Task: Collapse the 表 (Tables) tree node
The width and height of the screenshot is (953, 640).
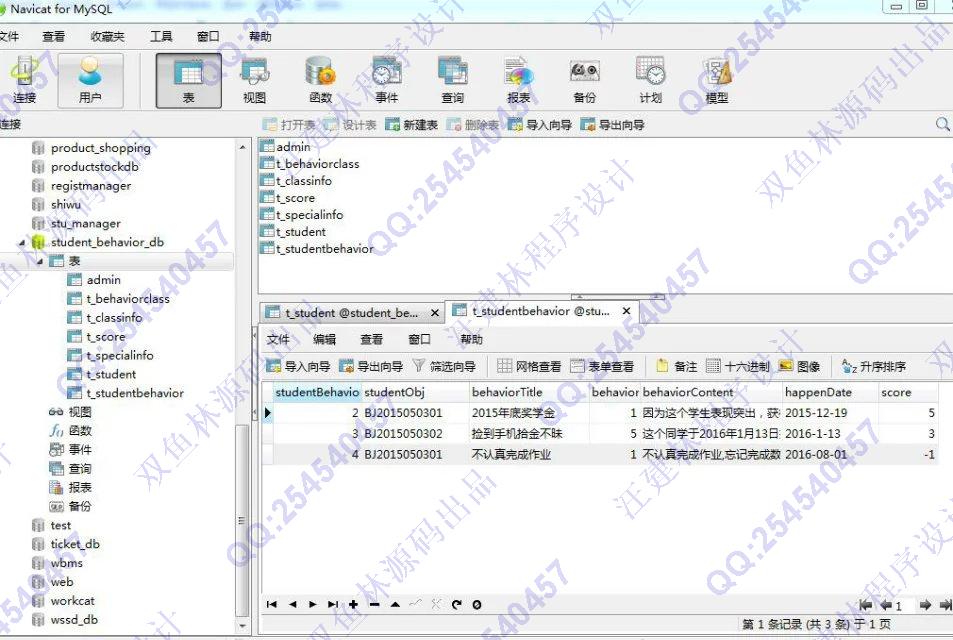Action: coord(40,261)
